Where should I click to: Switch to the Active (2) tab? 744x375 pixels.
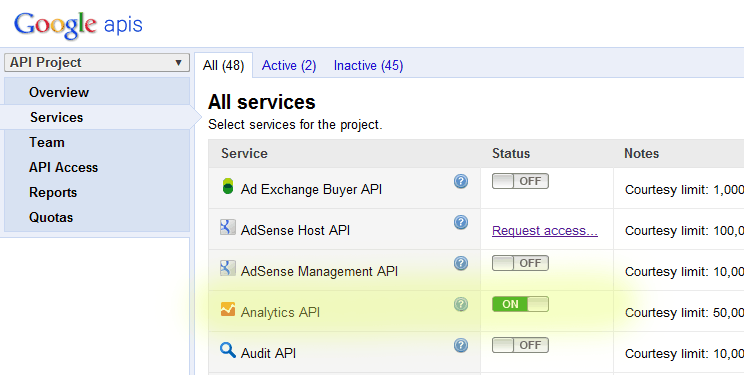(289, 66)
